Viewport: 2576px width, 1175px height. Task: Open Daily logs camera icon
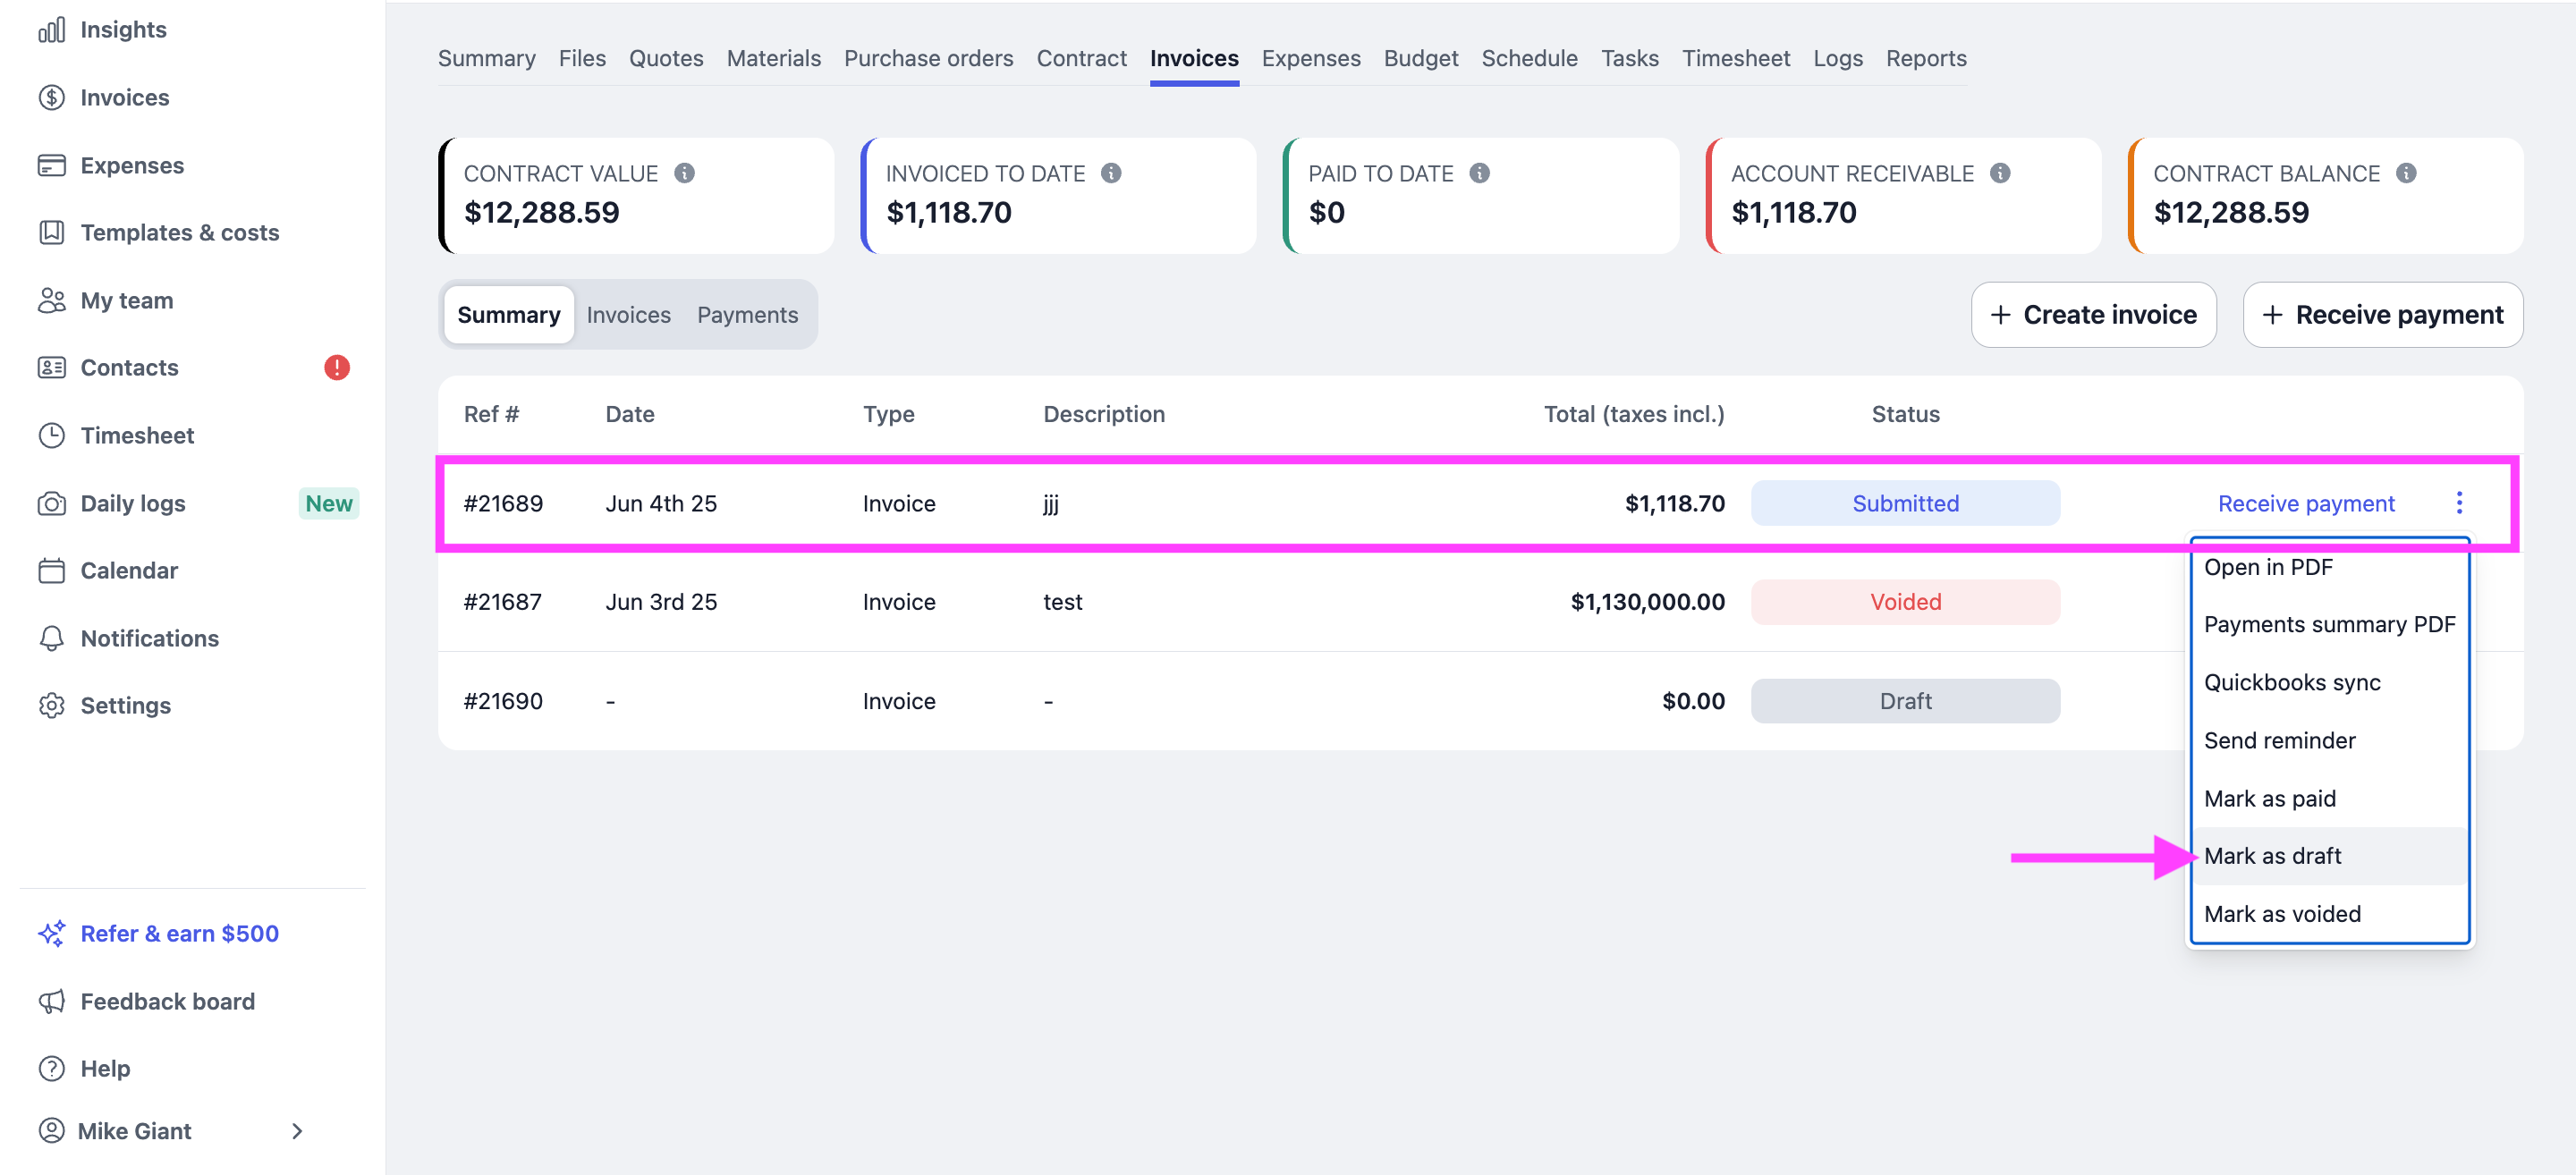[x=51, y=503]
